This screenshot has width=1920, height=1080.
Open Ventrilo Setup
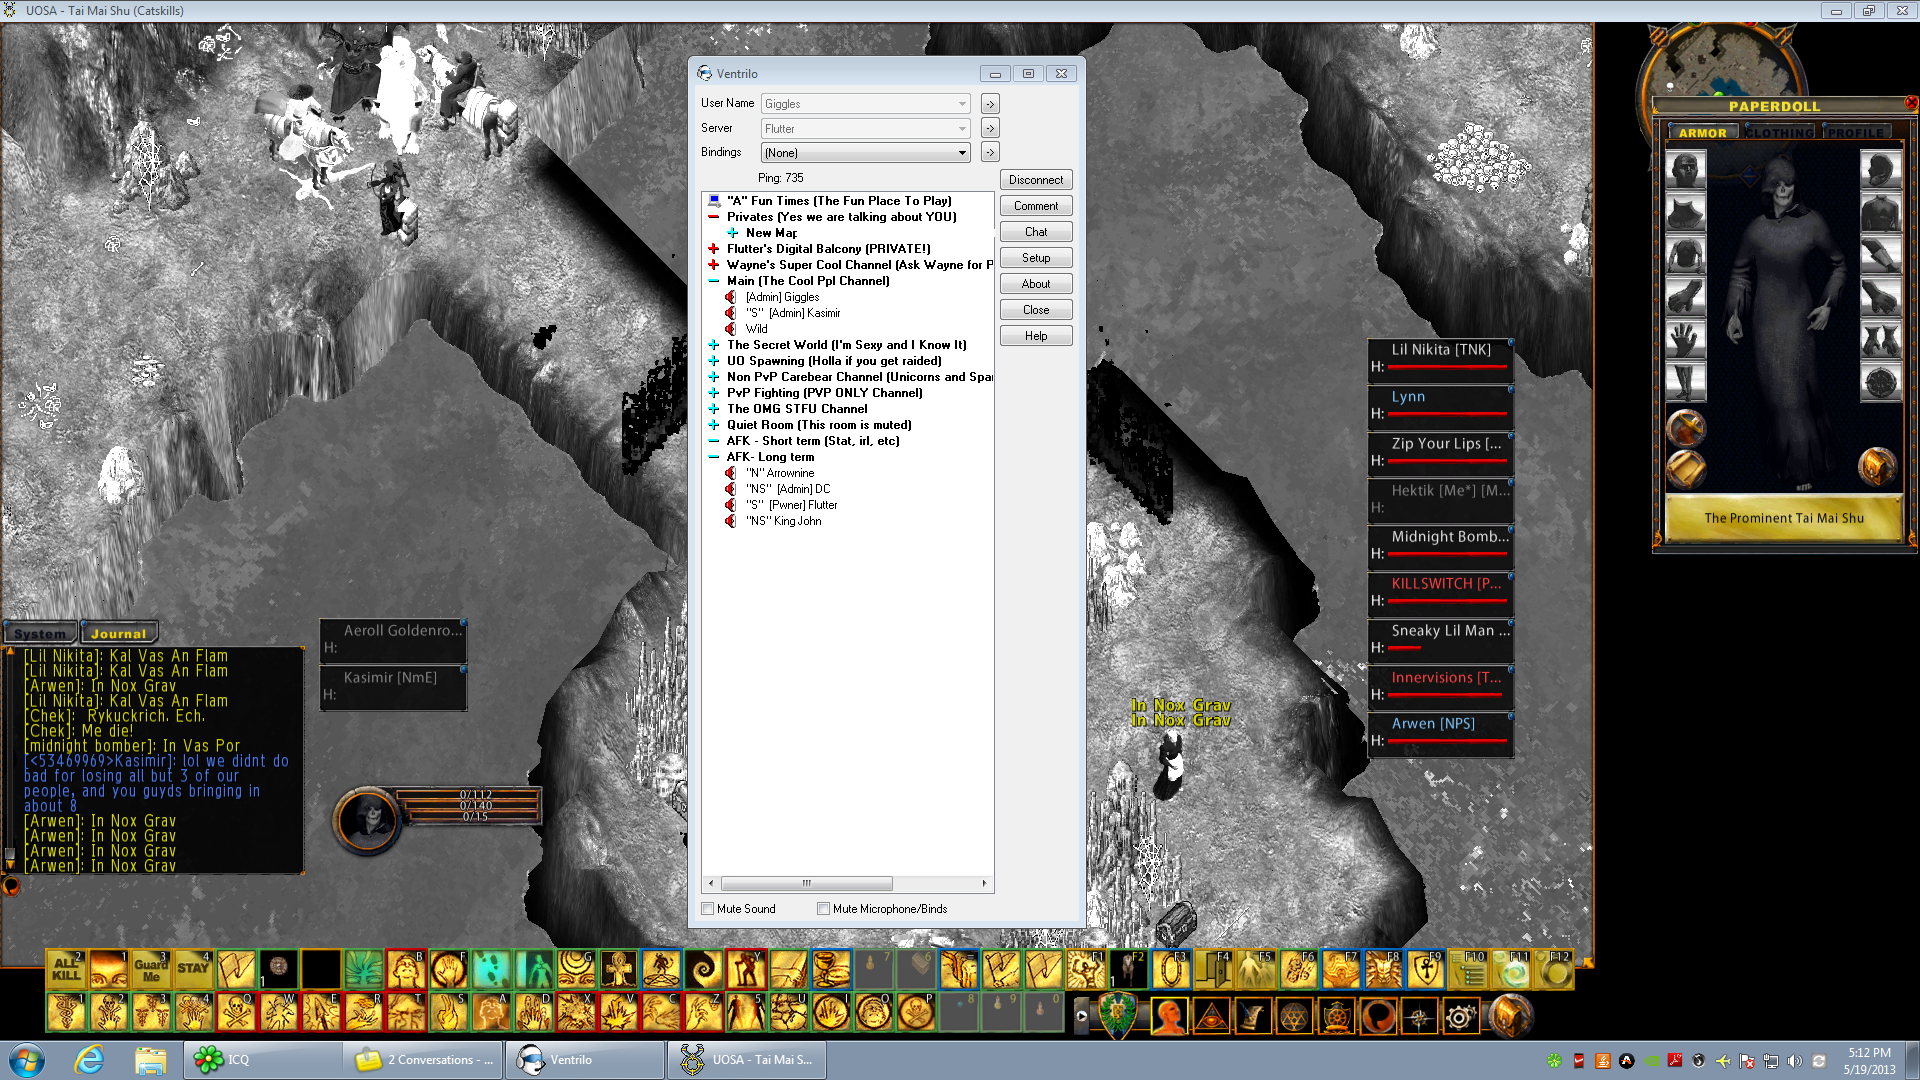(1036, 258)
